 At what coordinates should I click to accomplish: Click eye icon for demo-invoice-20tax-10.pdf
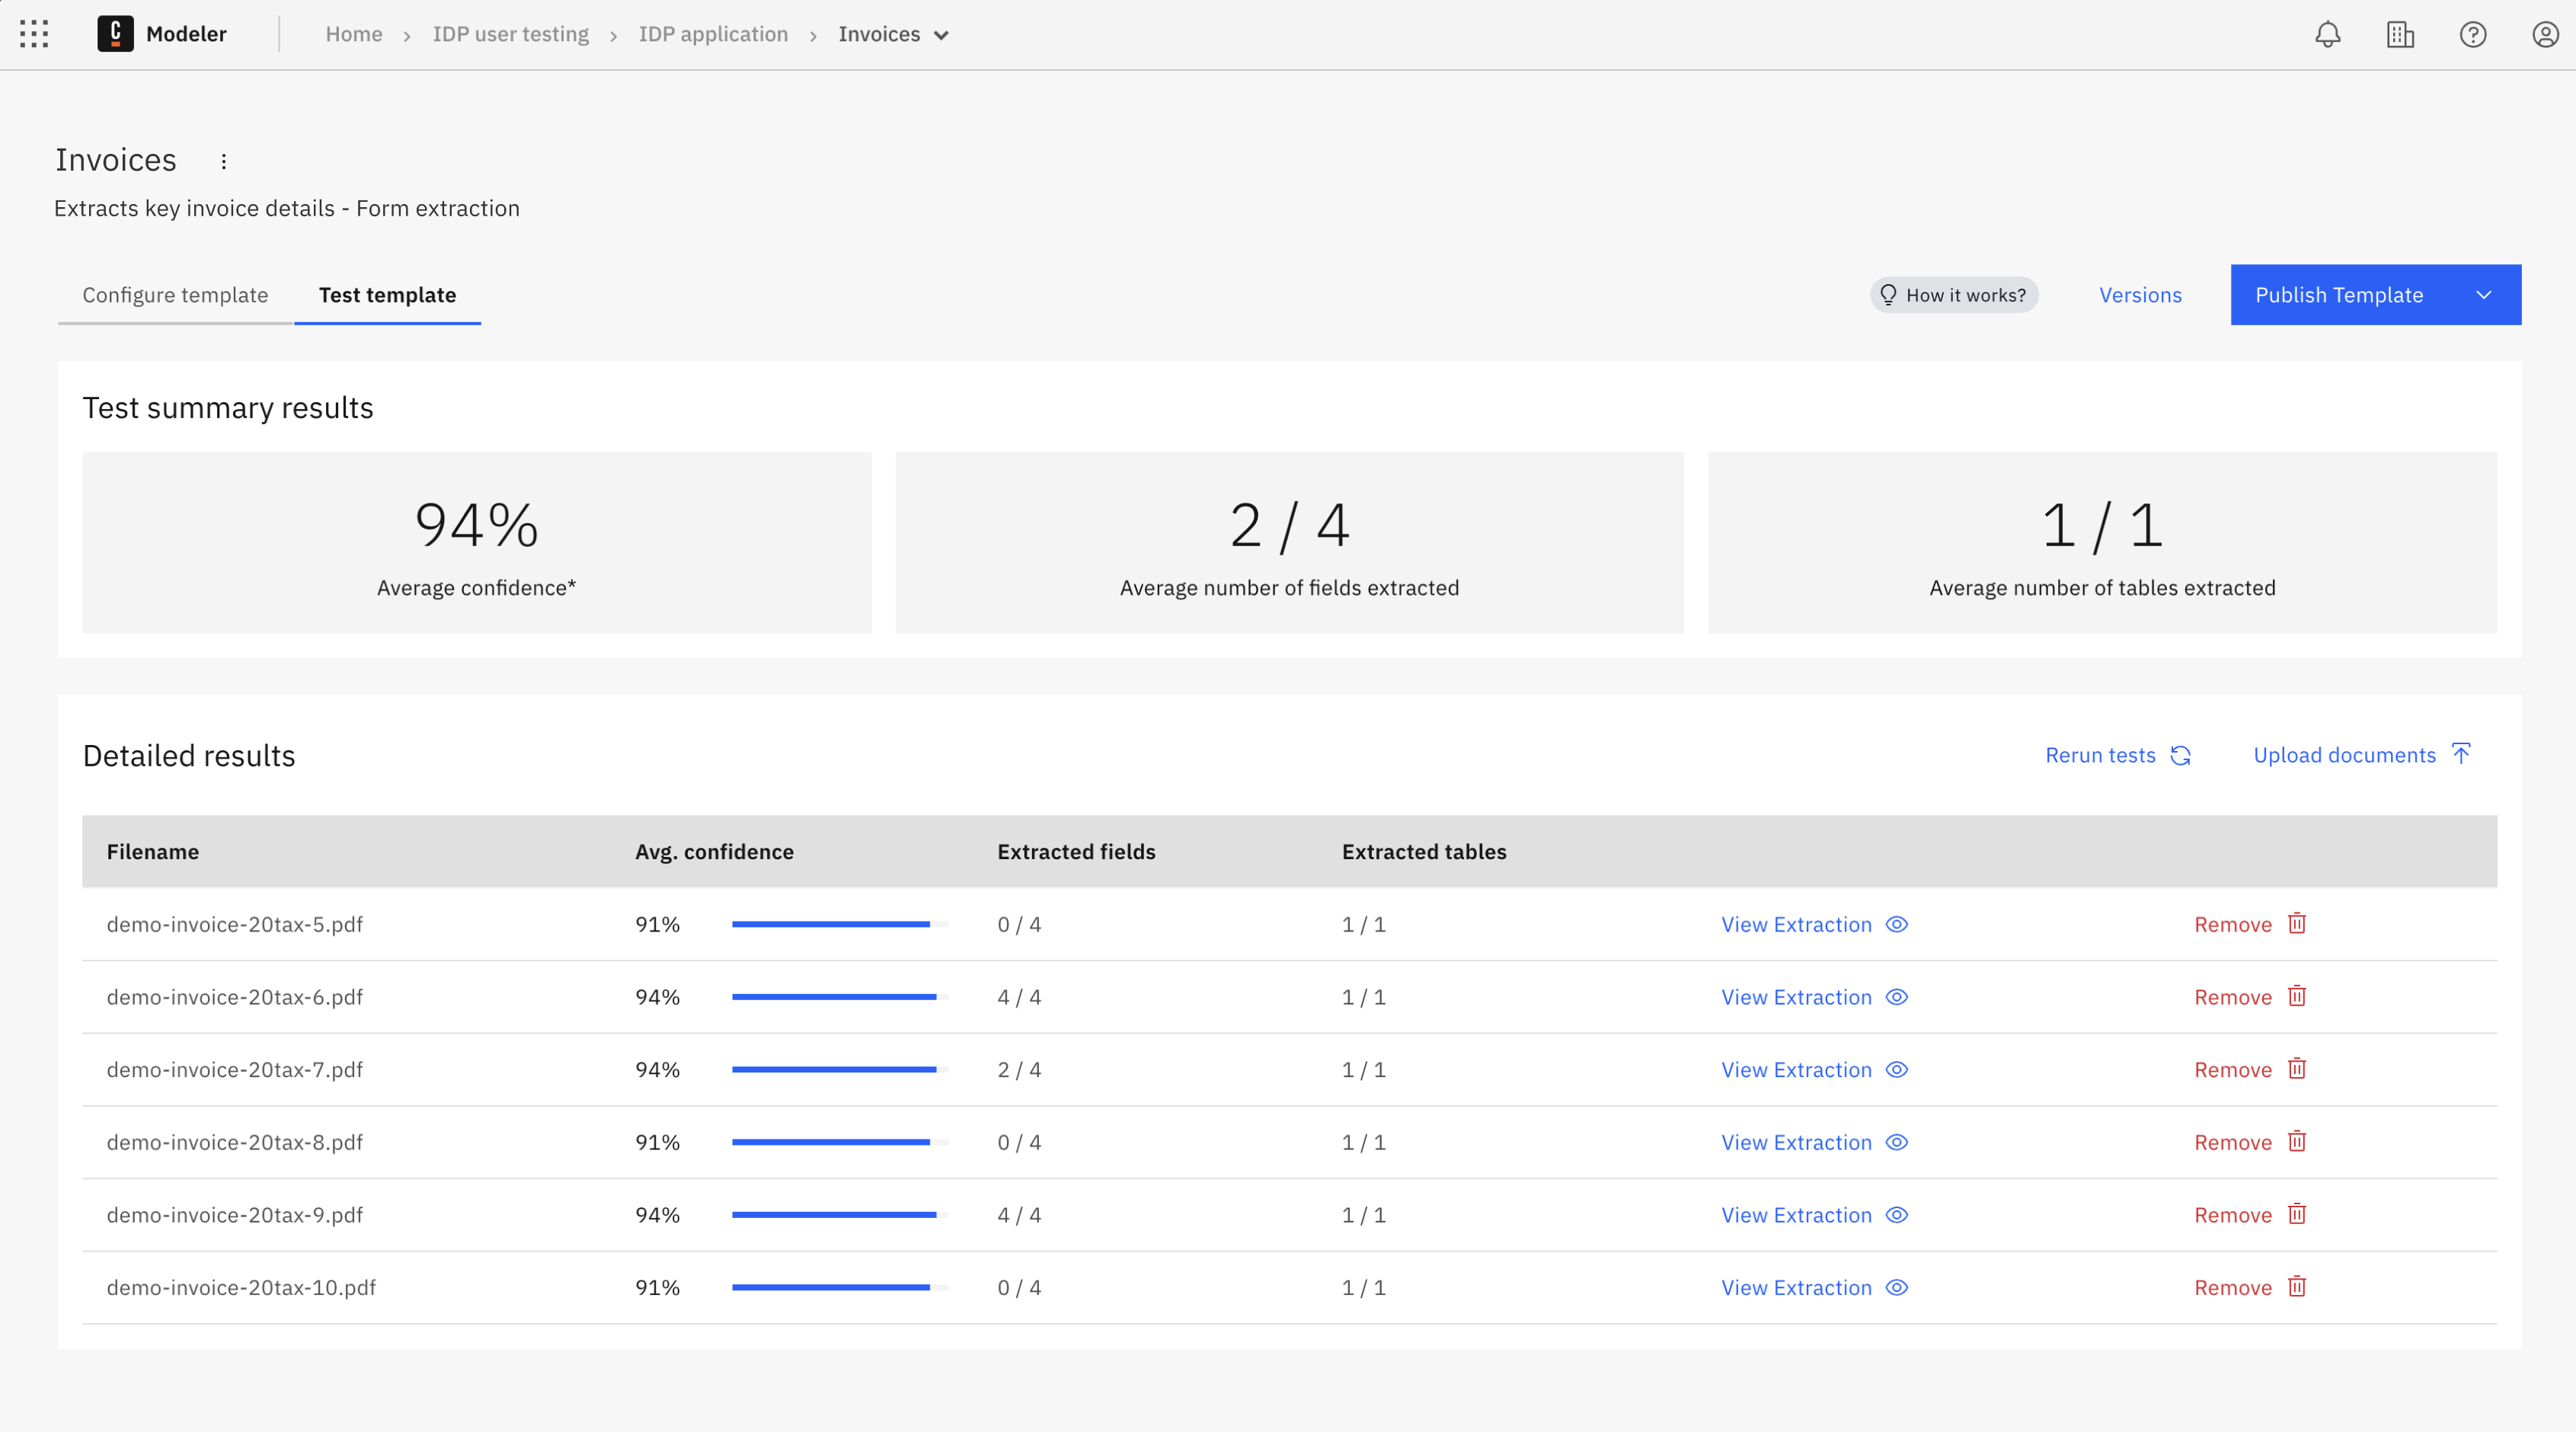coord(1896,1287)
